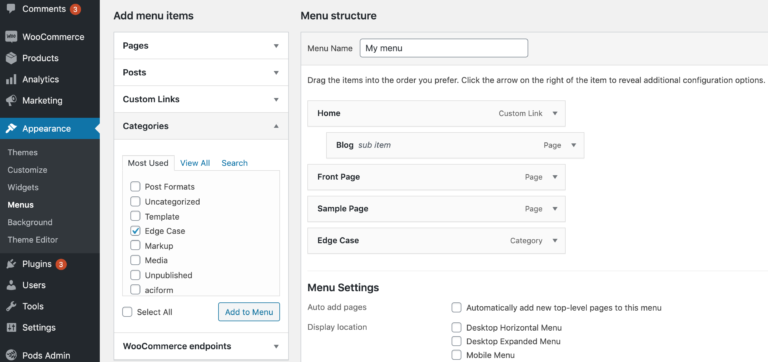This screenshot has width=768, height=362.
Task: Expand the Edge Case category item arrow
Action: [x=555, y=241]
